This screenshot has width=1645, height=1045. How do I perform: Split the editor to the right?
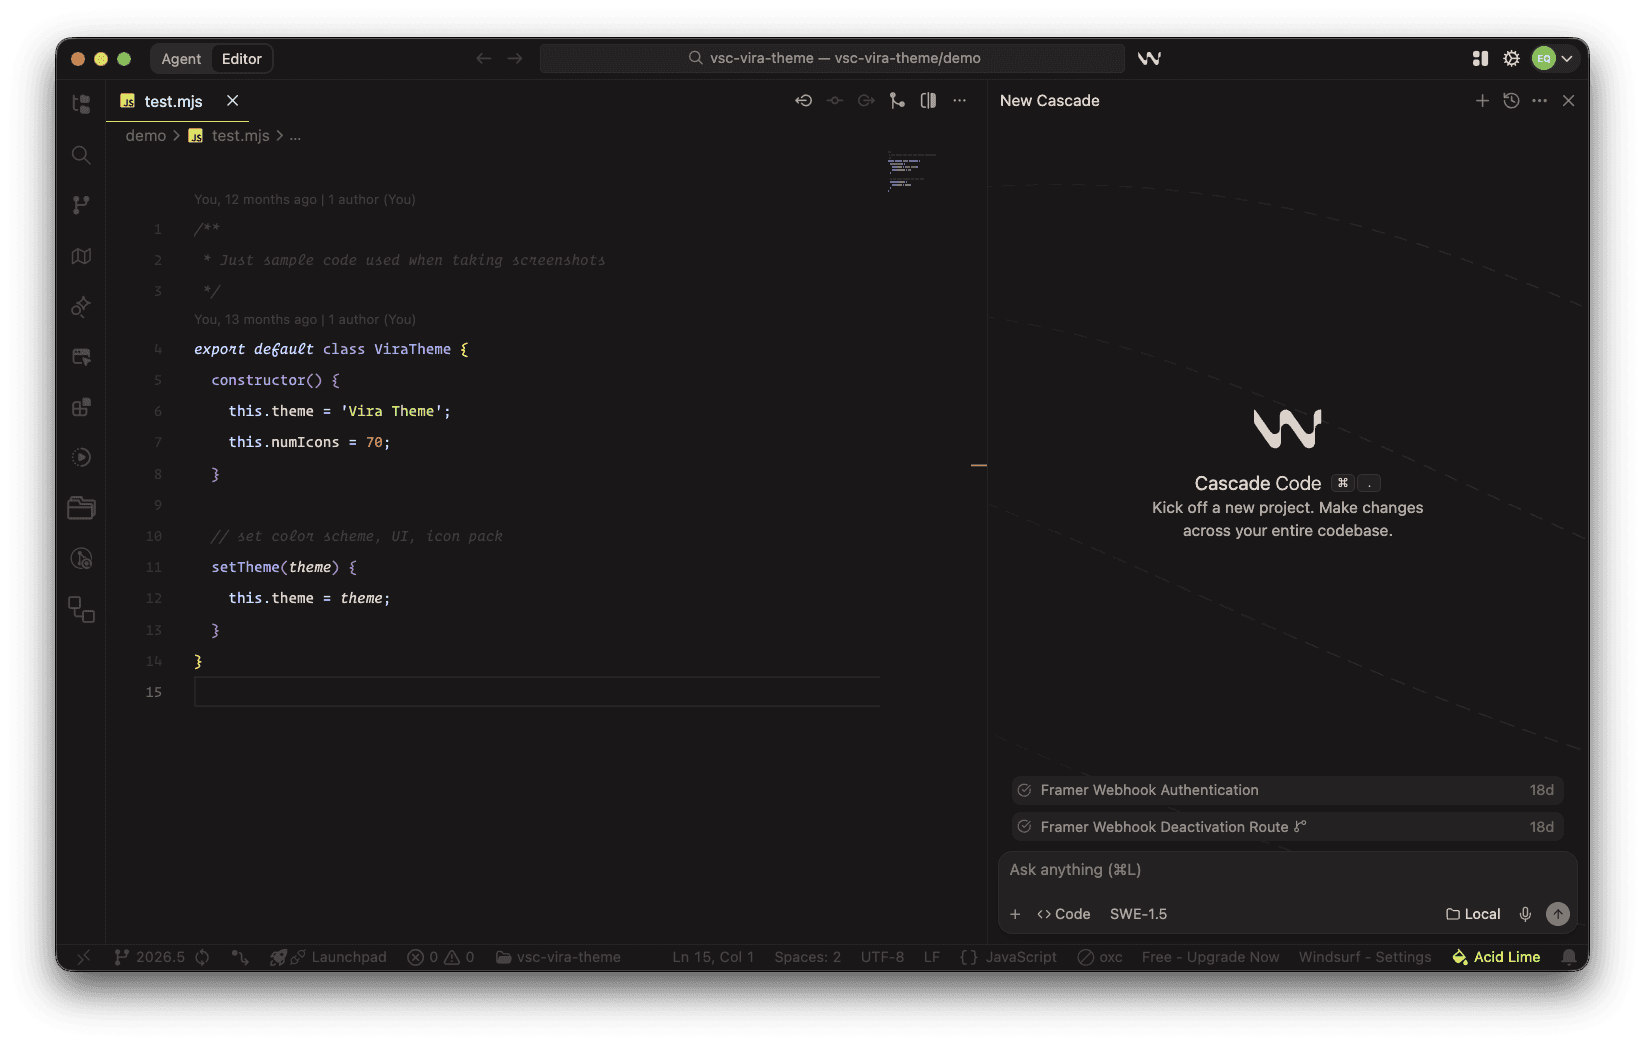coord(928,101)
